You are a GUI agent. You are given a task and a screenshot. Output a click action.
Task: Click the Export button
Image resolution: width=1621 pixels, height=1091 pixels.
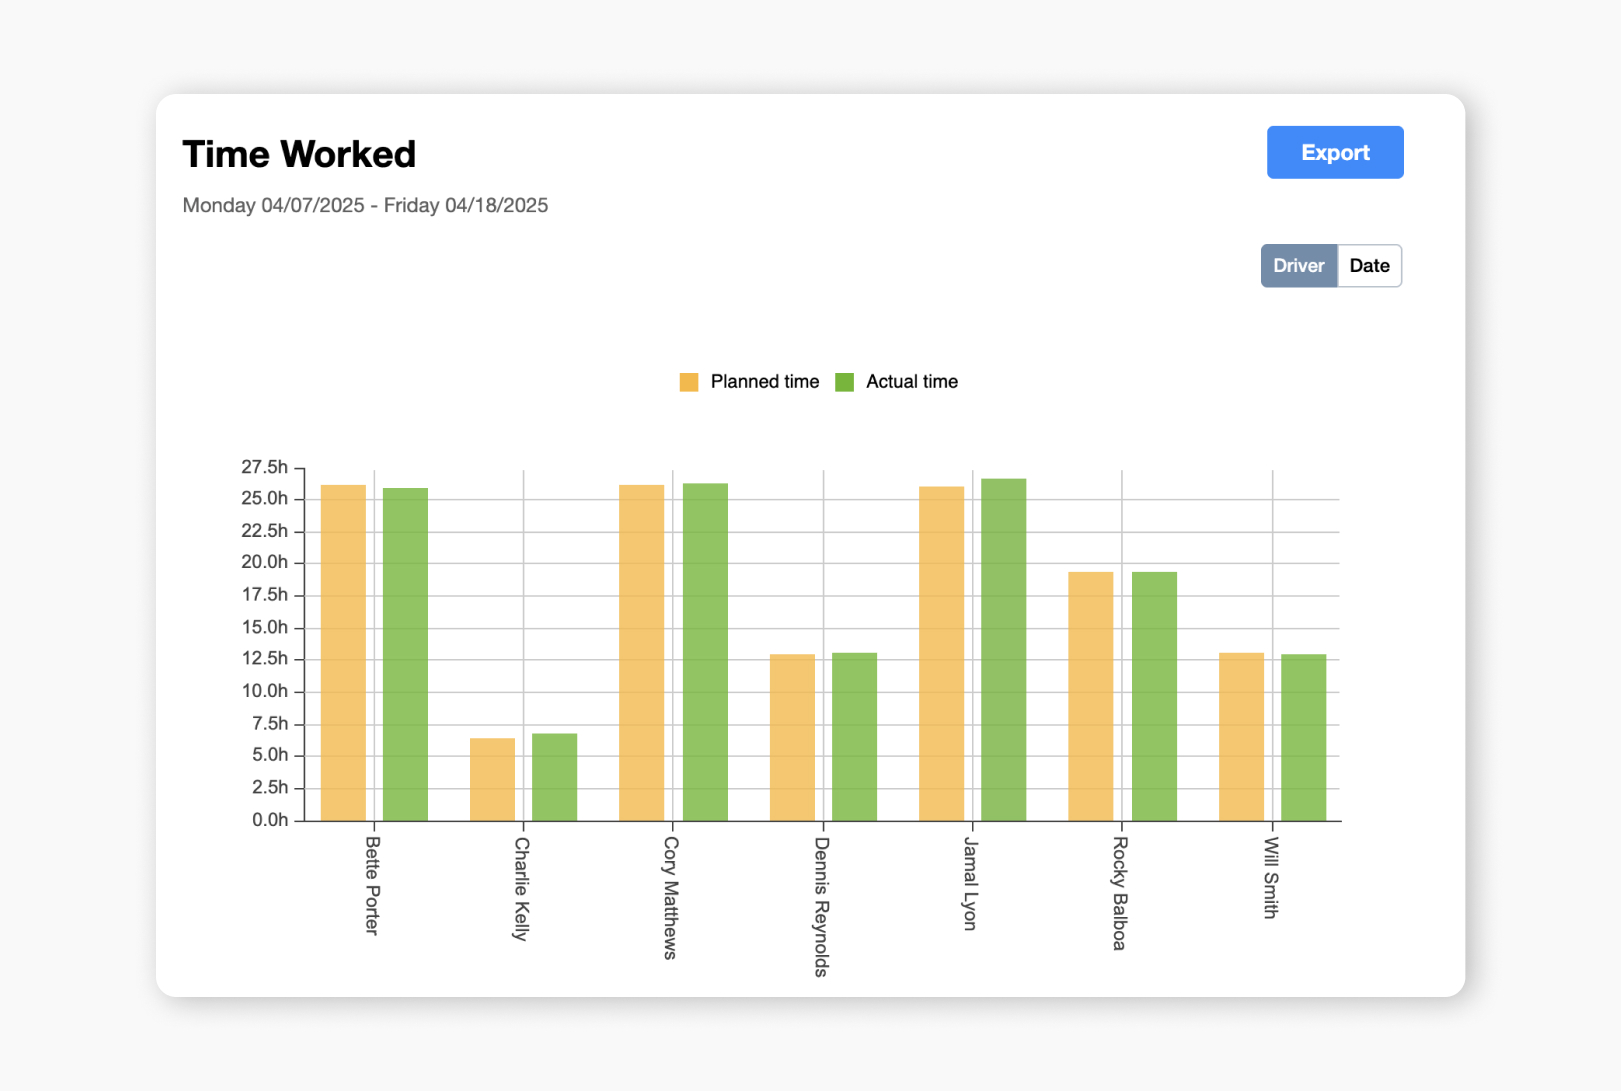(1335, 152)
